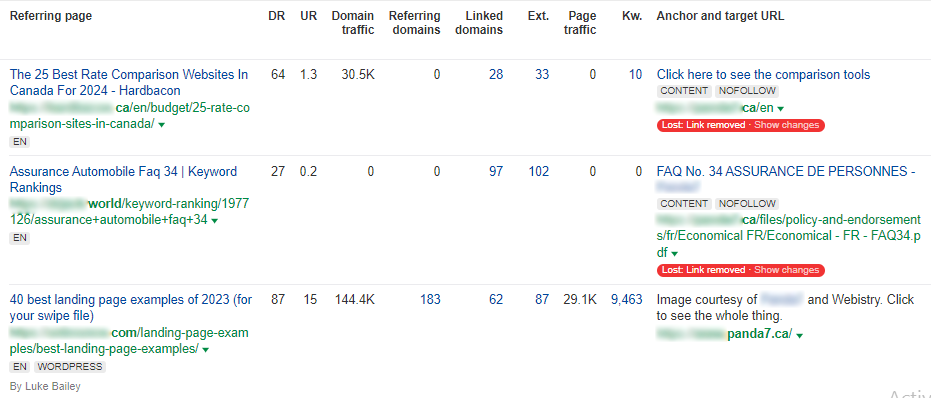Expand dropdown arrow after comparison-sites-in-canada URL
The width and height of the screenshot is (931, 398).
162,125
